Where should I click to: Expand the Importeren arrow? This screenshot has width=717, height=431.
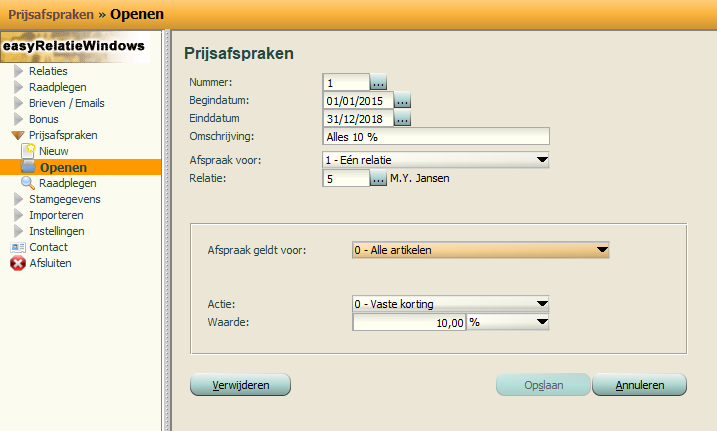point(18,215)
